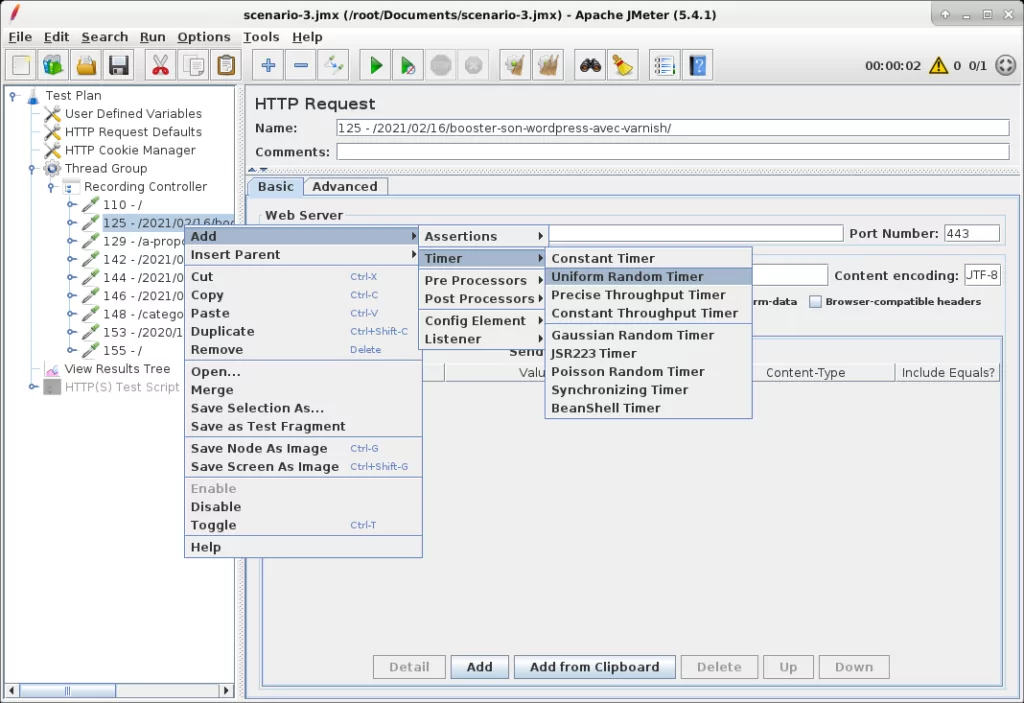Collapse the Thread Group node handle
The image size is (1024, 703).
[x=31, y=169]
